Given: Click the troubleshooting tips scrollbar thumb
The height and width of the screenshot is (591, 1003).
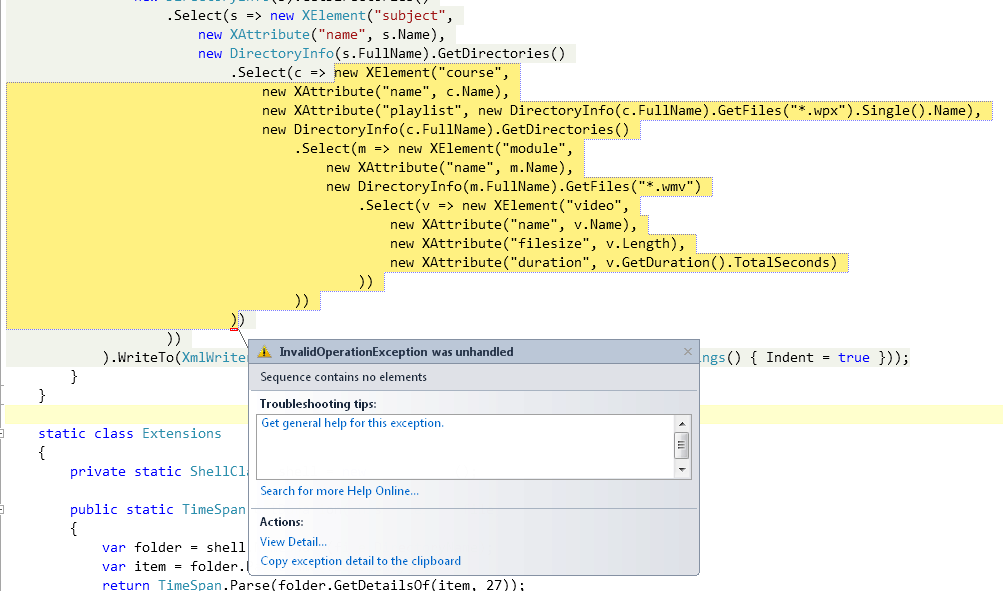Looking at the screenshot, I should 682,445.
